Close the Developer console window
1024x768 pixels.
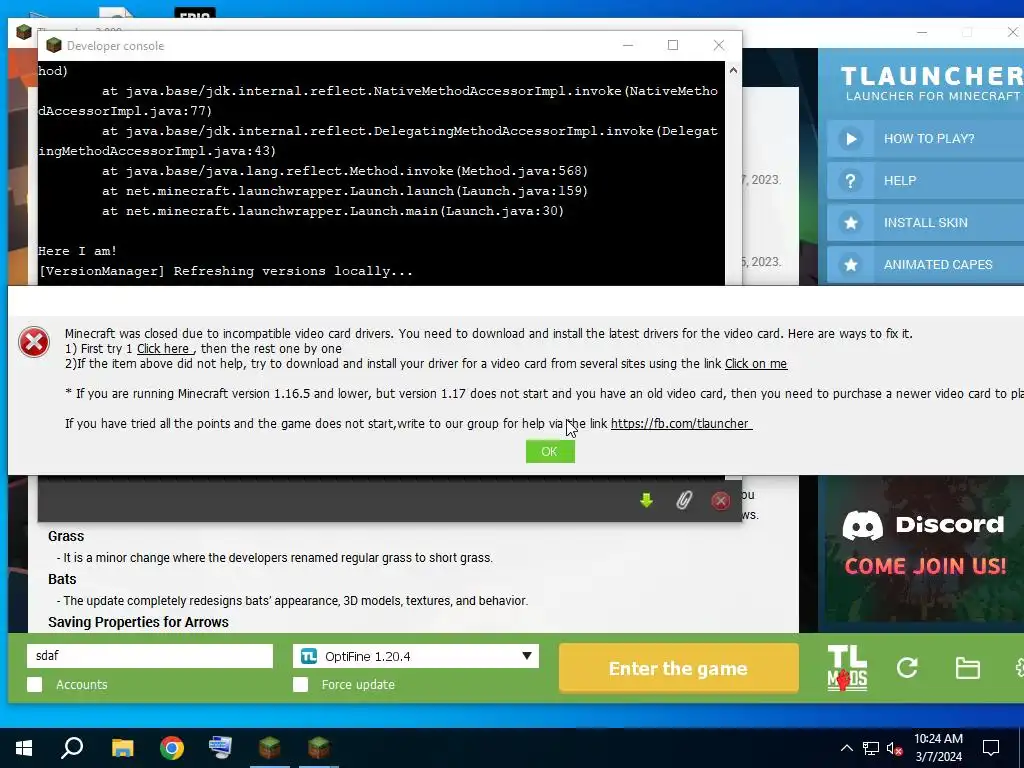(718, 45)
